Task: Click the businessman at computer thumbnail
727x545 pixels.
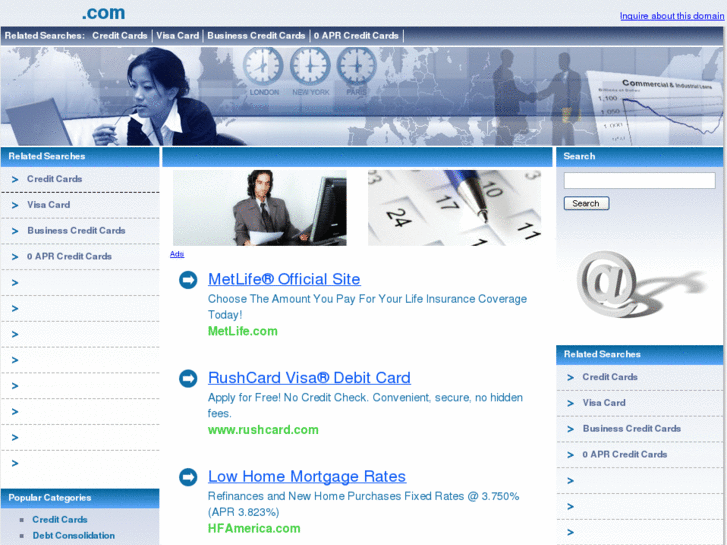Action: [260, 208]
